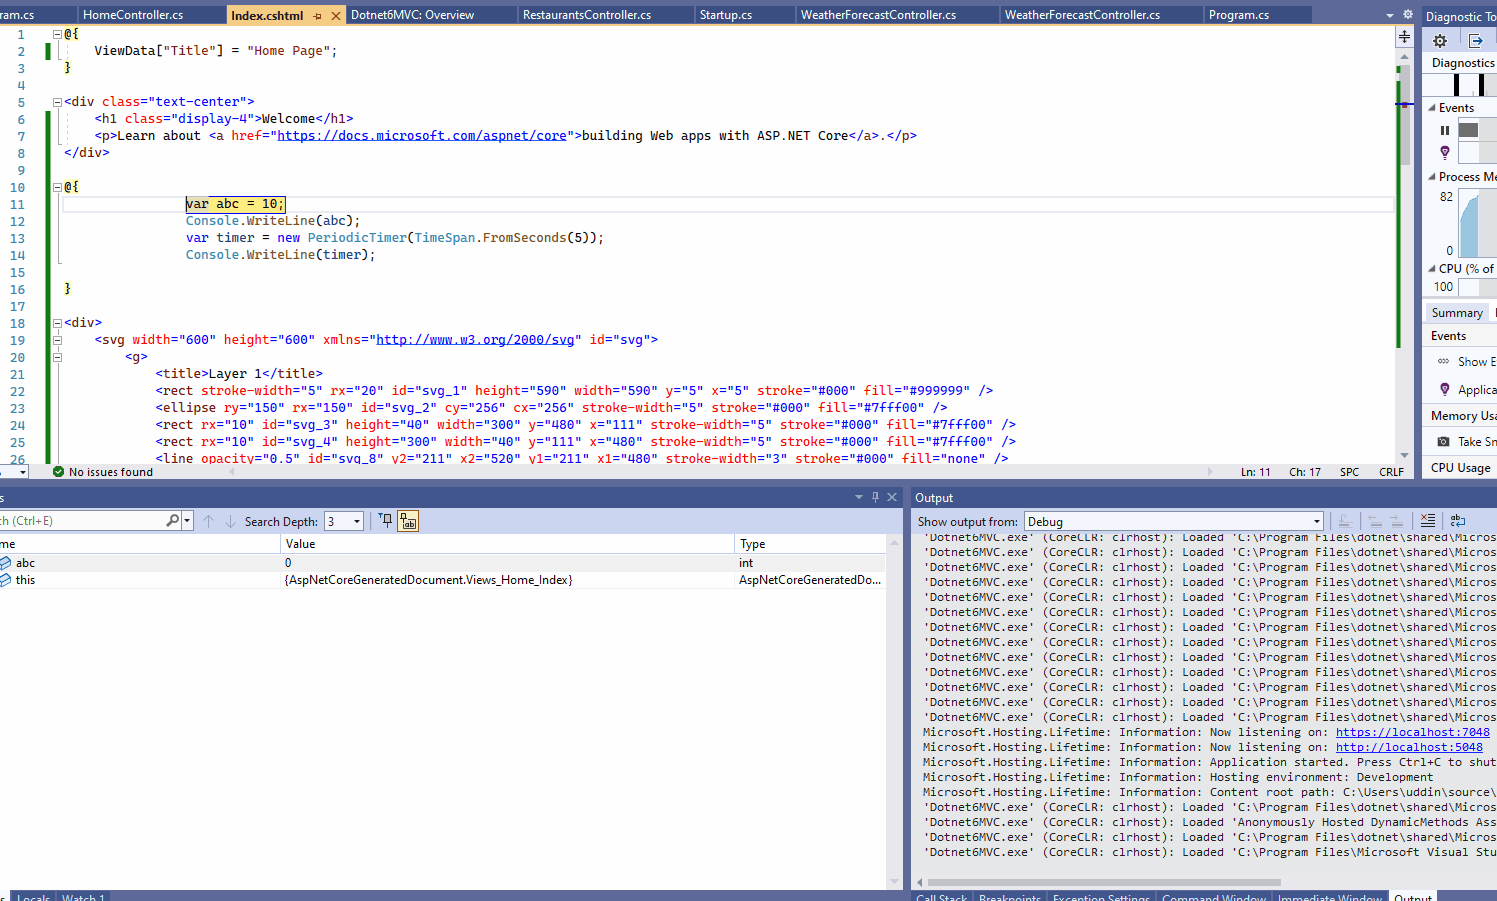The height and width of the screenshot is (901, 1497).
Task: Click the Ln: 11 position indicator
Action: coord(1255,472)
